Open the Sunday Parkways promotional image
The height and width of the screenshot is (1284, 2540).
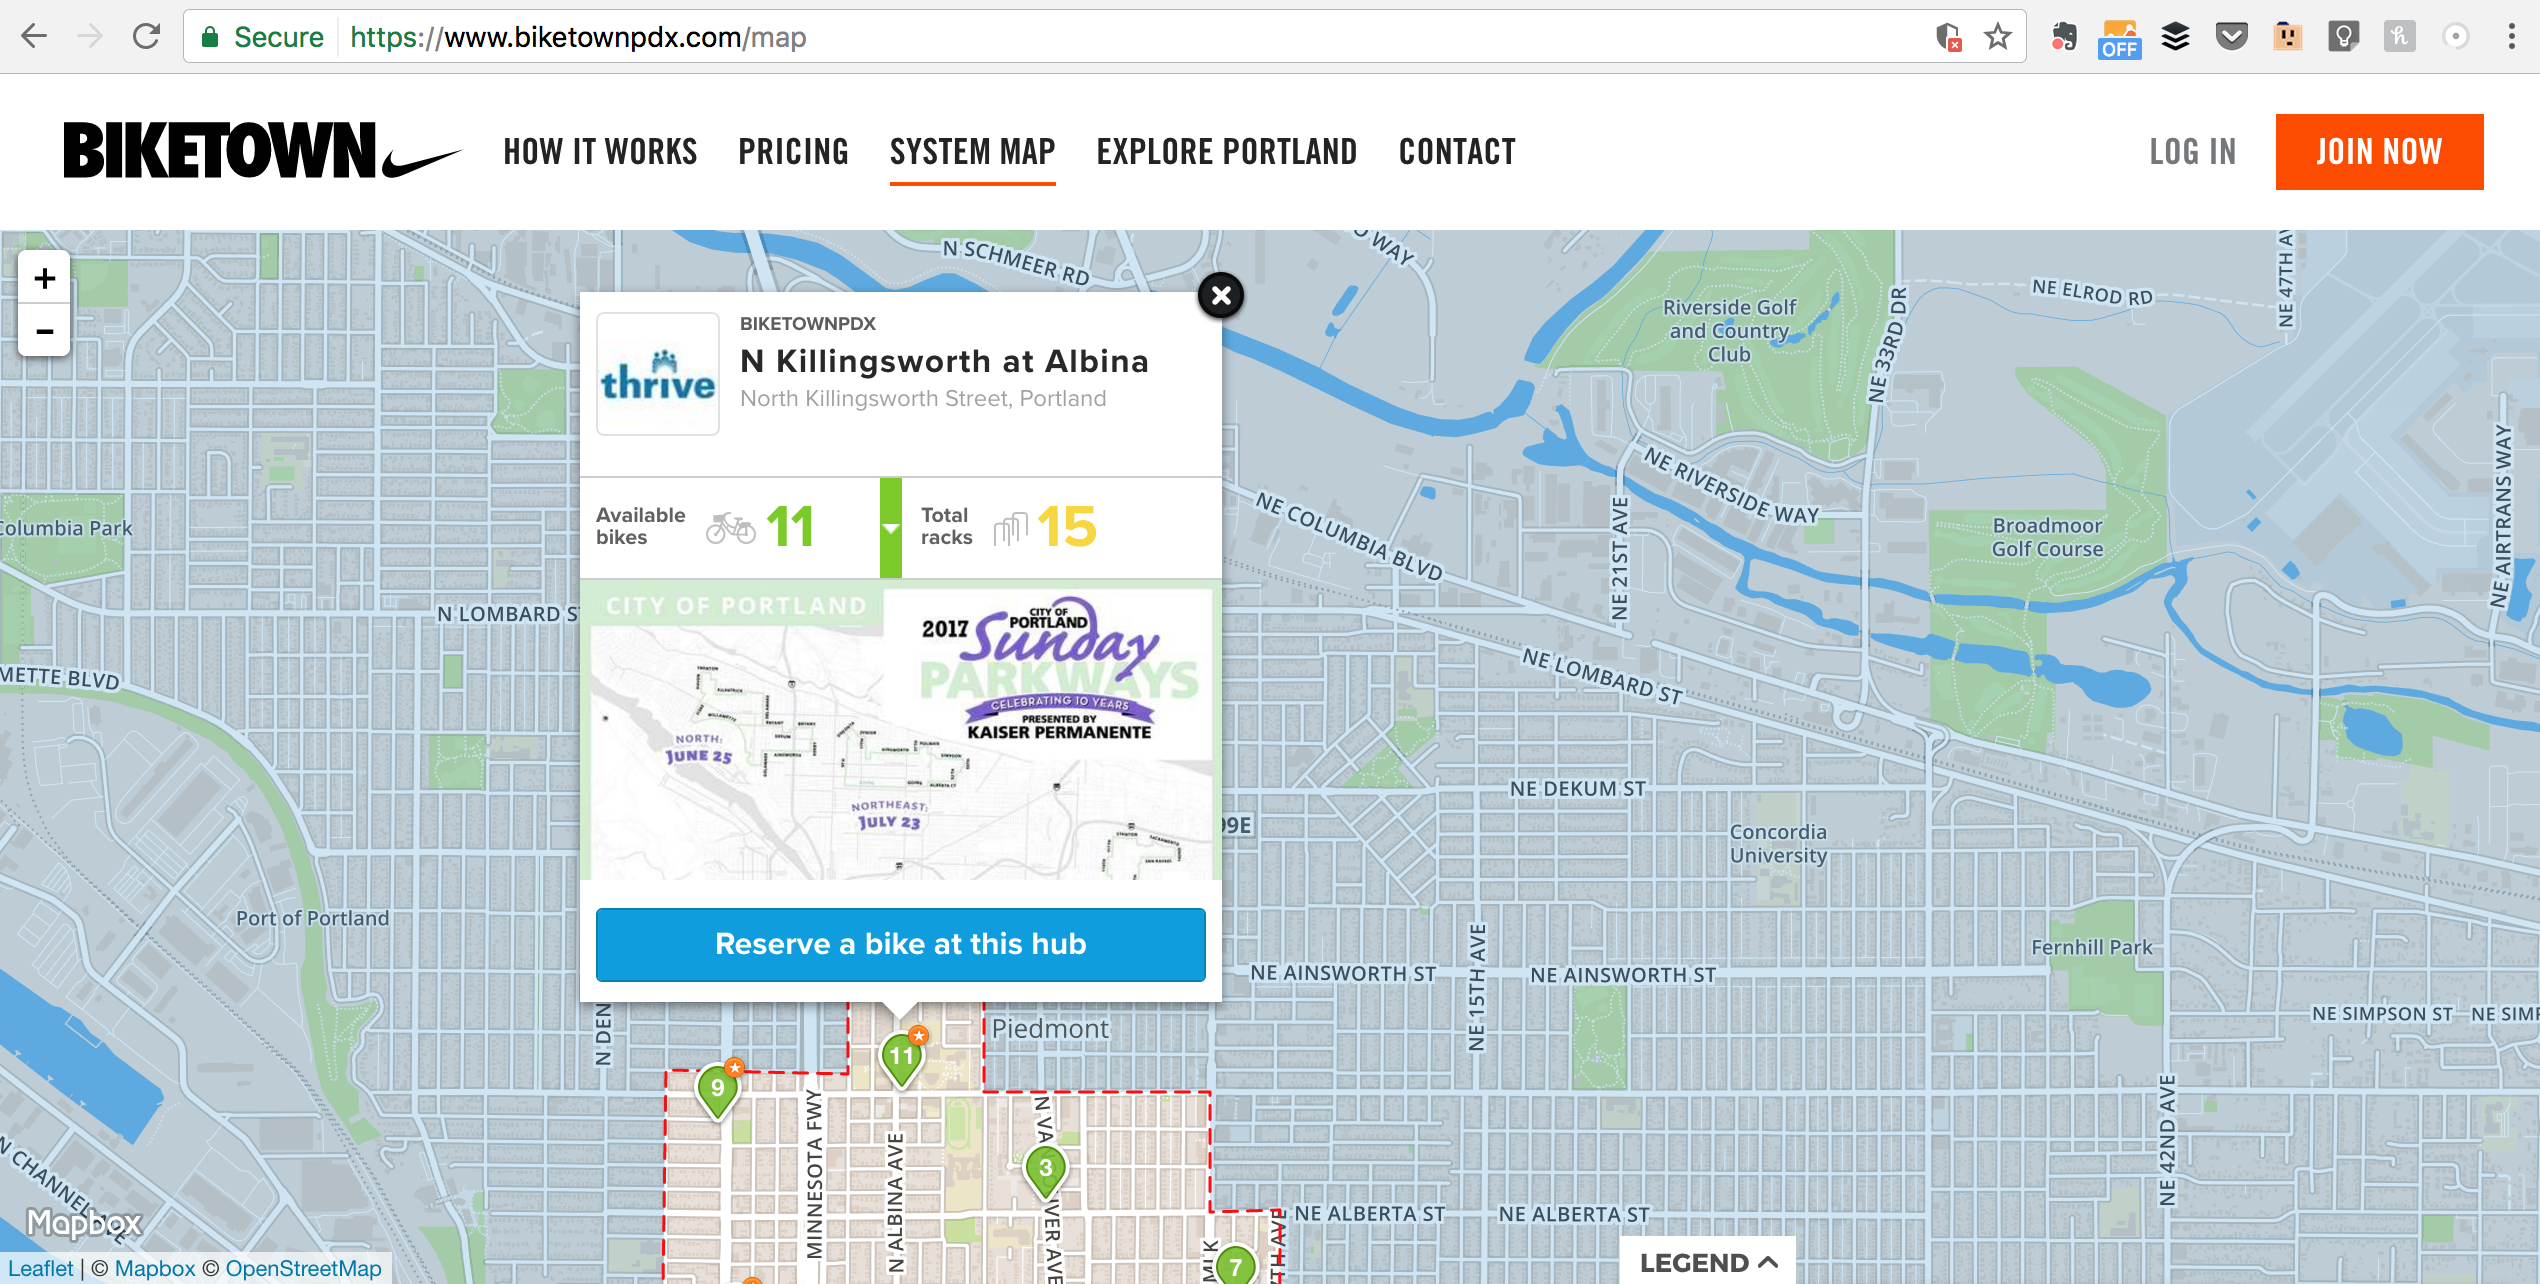[x=901, y=730]
